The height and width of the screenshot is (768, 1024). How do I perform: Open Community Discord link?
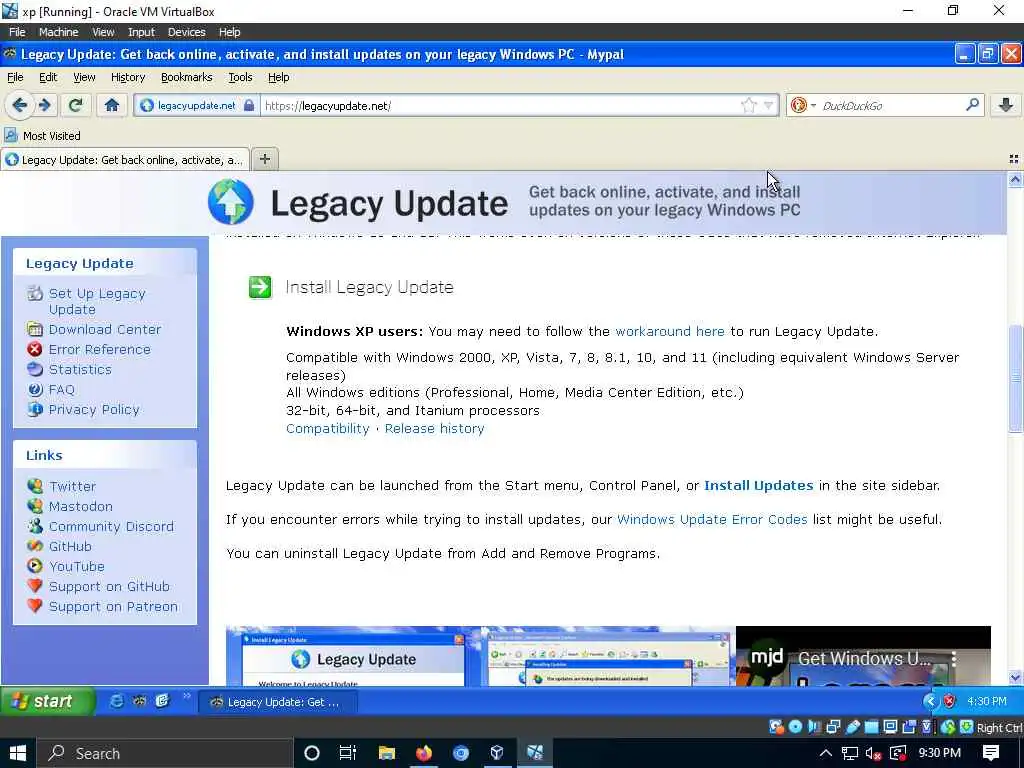point(111,526)
